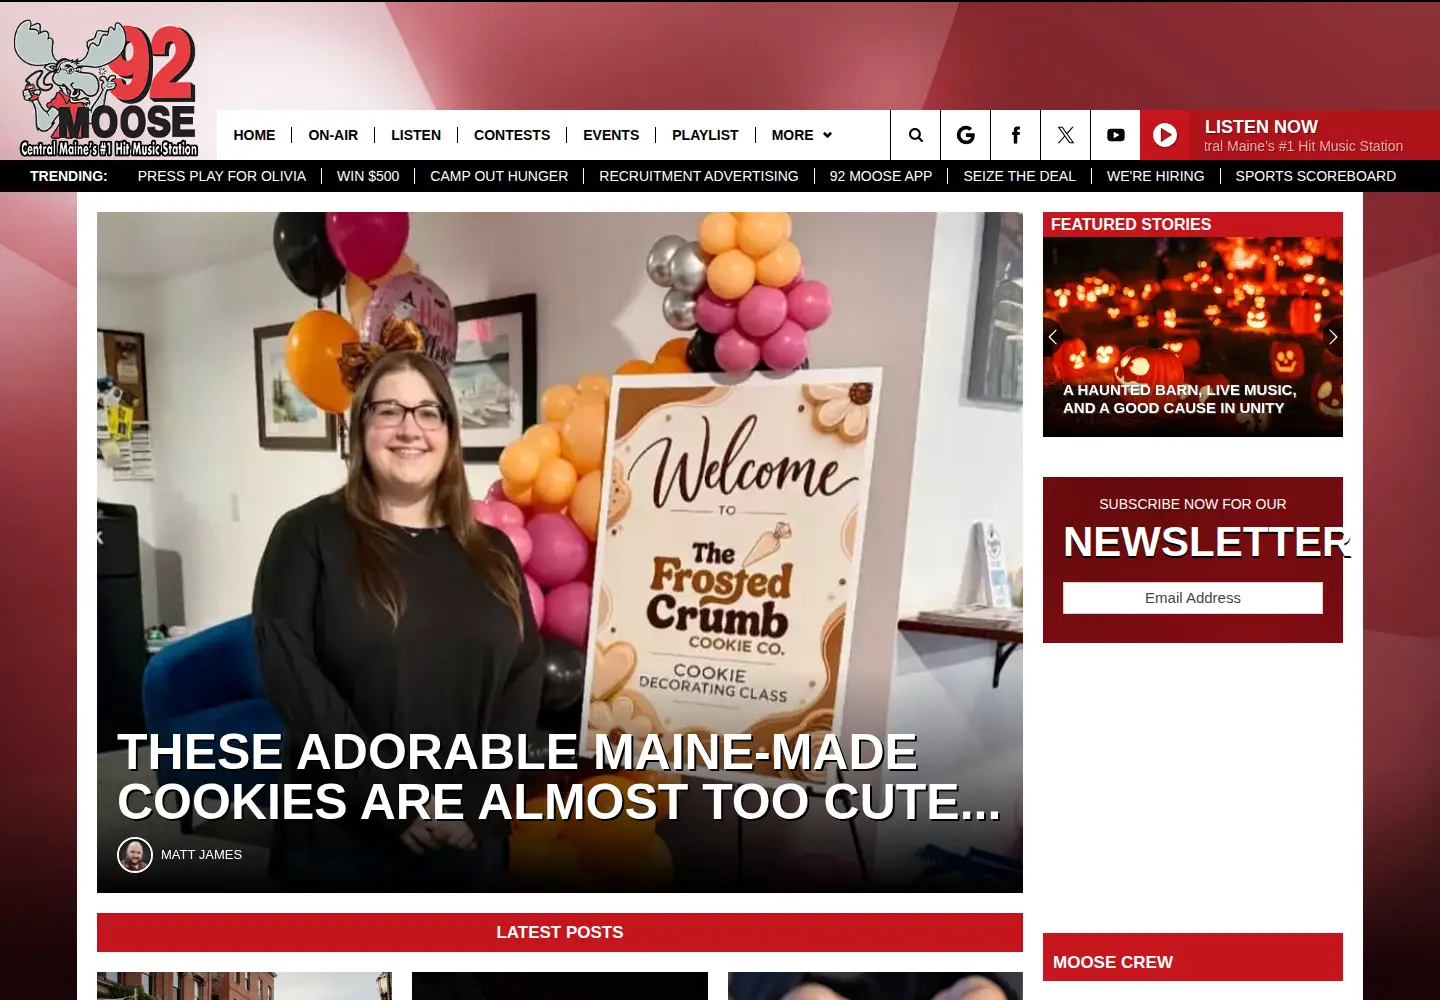Click the newsletter Email Address field
The height and width of the screenshot is (1000, 1440).
click(x=1193, y=598)
